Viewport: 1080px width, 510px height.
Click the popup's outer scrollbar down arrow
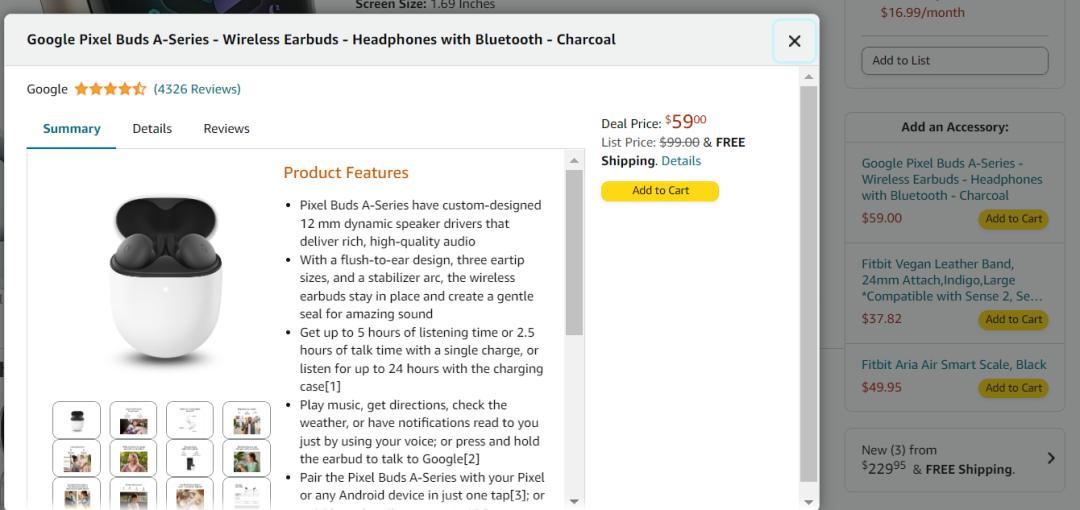pos(809,502)
